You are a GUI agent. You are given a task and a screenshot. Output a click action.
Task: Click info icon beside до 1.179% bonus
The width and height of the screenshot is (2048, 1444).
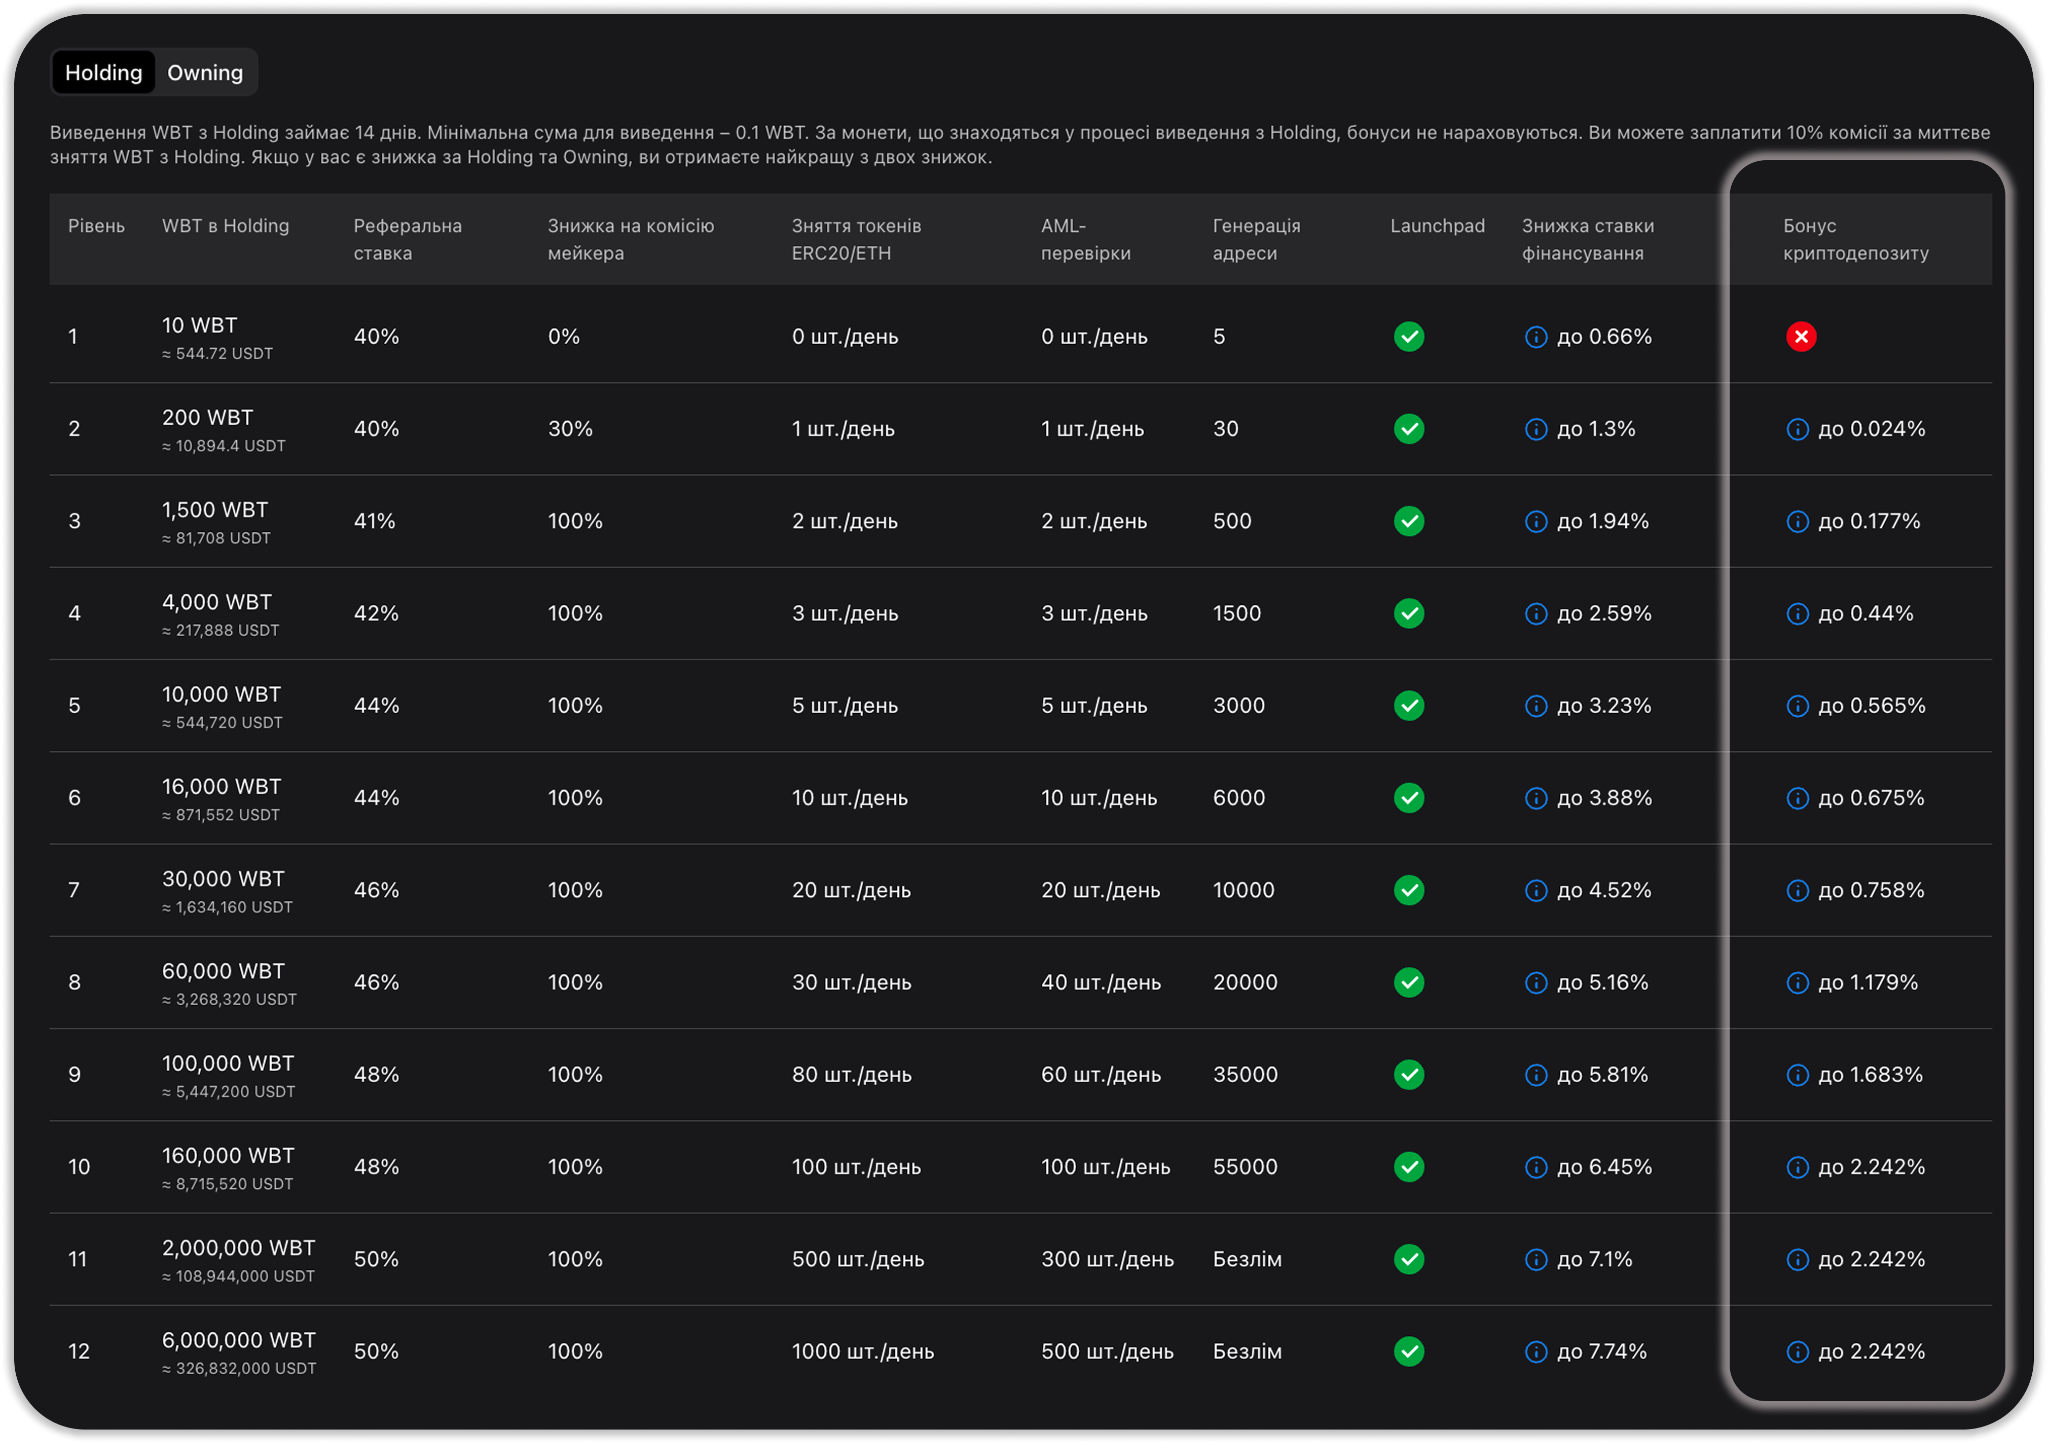1797,983
